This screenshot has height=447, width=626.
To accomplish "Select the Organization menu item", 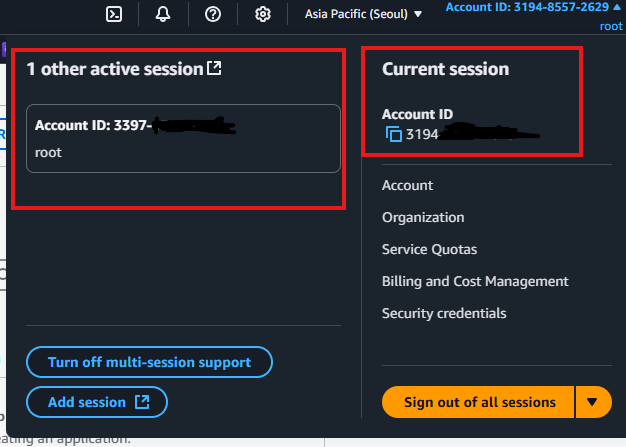I will point(423,217).
